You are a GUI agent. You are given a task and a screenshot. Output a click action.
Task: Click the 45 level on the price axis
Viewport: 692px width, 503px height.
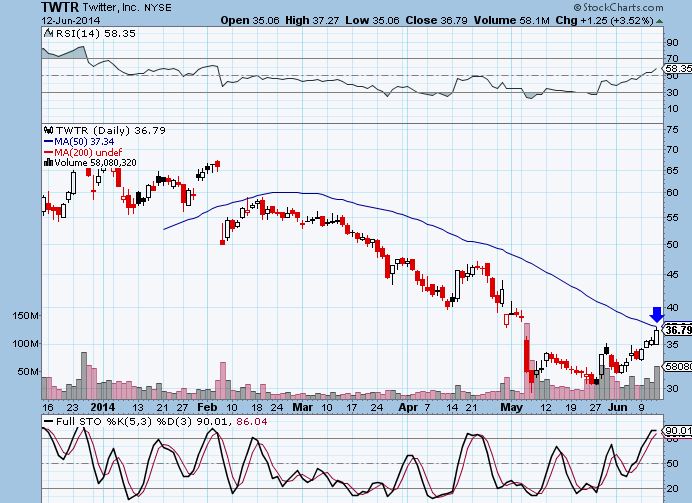tap(673, 274)
